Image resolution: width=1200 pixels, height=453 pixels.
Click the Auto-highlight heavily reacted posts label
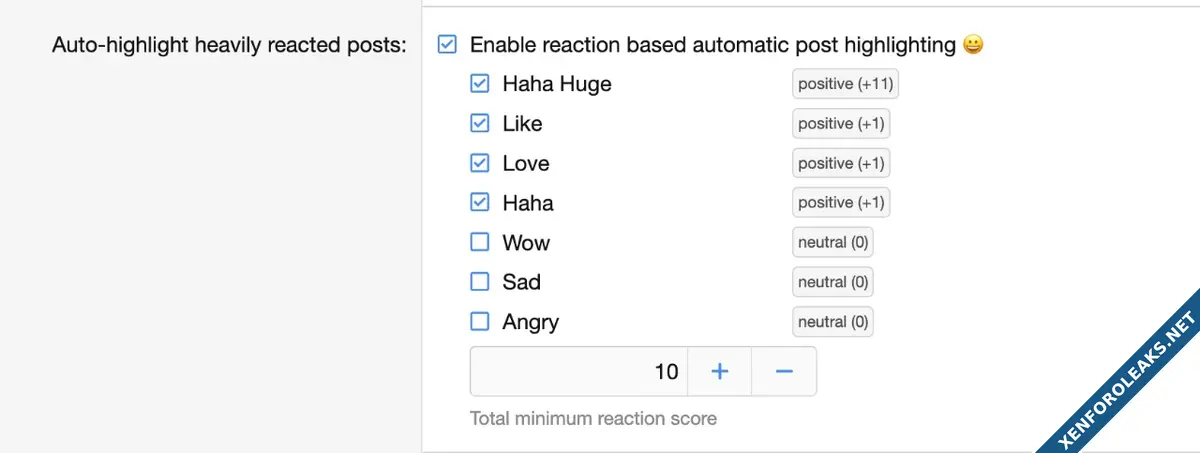point(229,46)
